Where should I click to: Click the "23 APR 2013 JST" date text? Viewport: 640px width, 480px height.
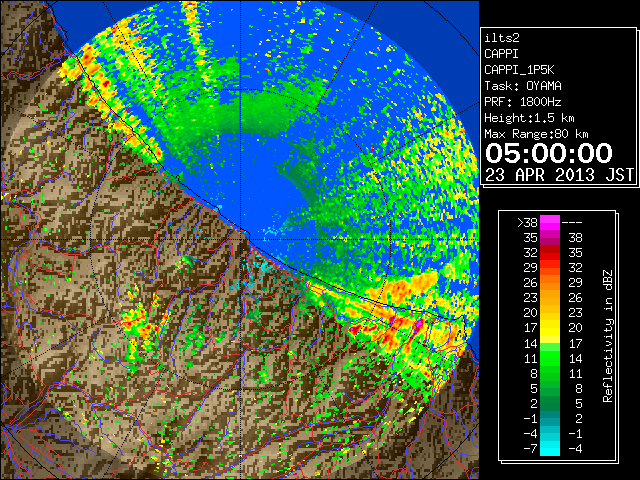coord(559,175)
